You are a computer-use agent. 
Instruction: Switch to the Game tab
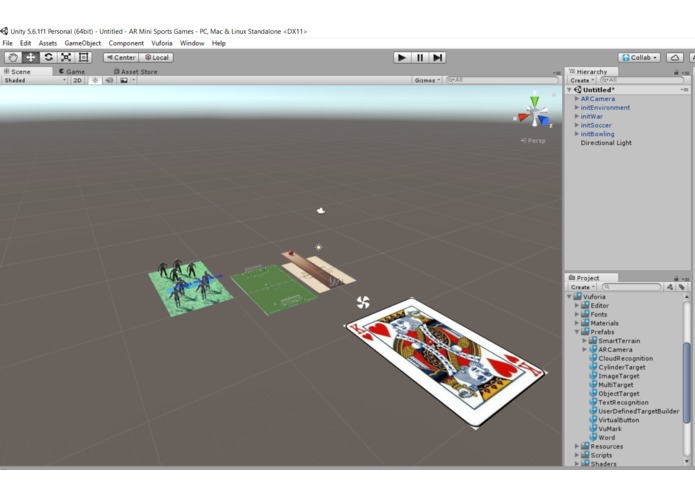pyautogui.click(x=72, y=71)
